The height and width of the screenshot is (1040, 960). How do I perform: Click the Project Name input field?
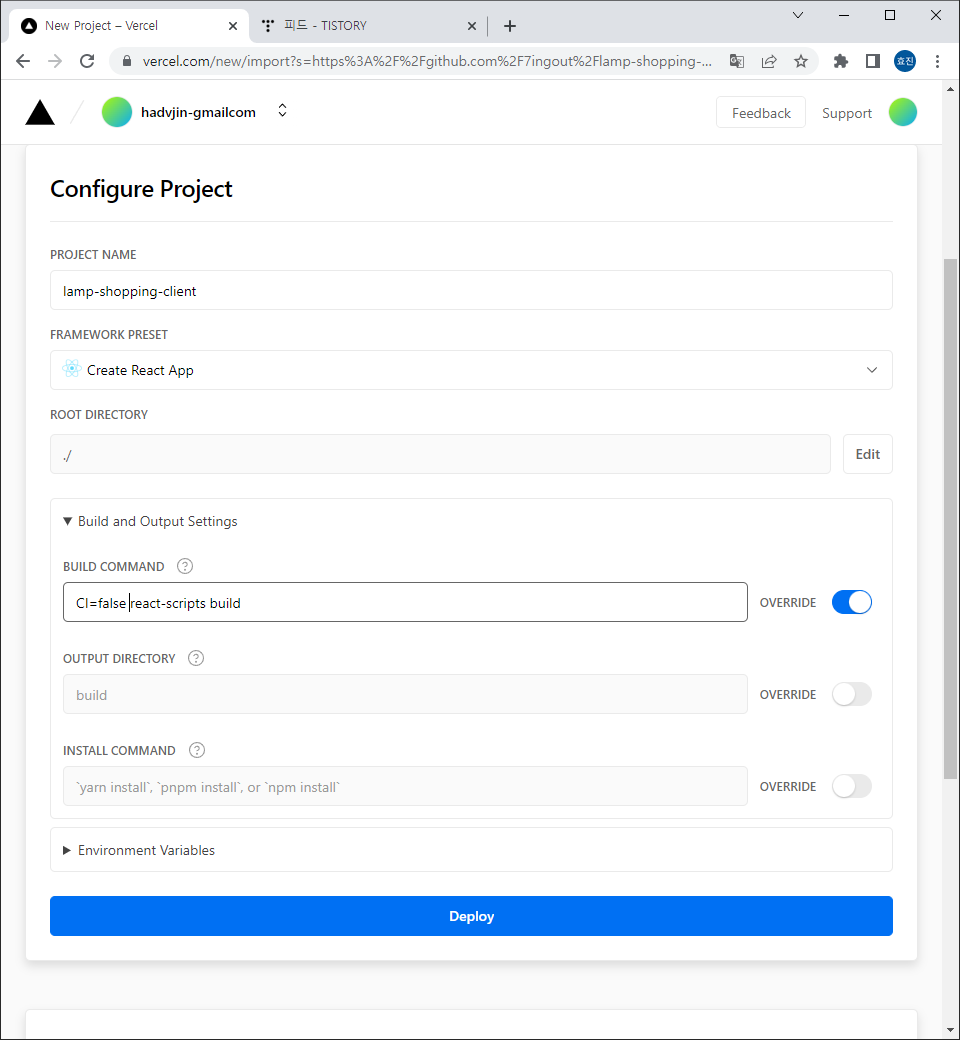coord(471,291)
